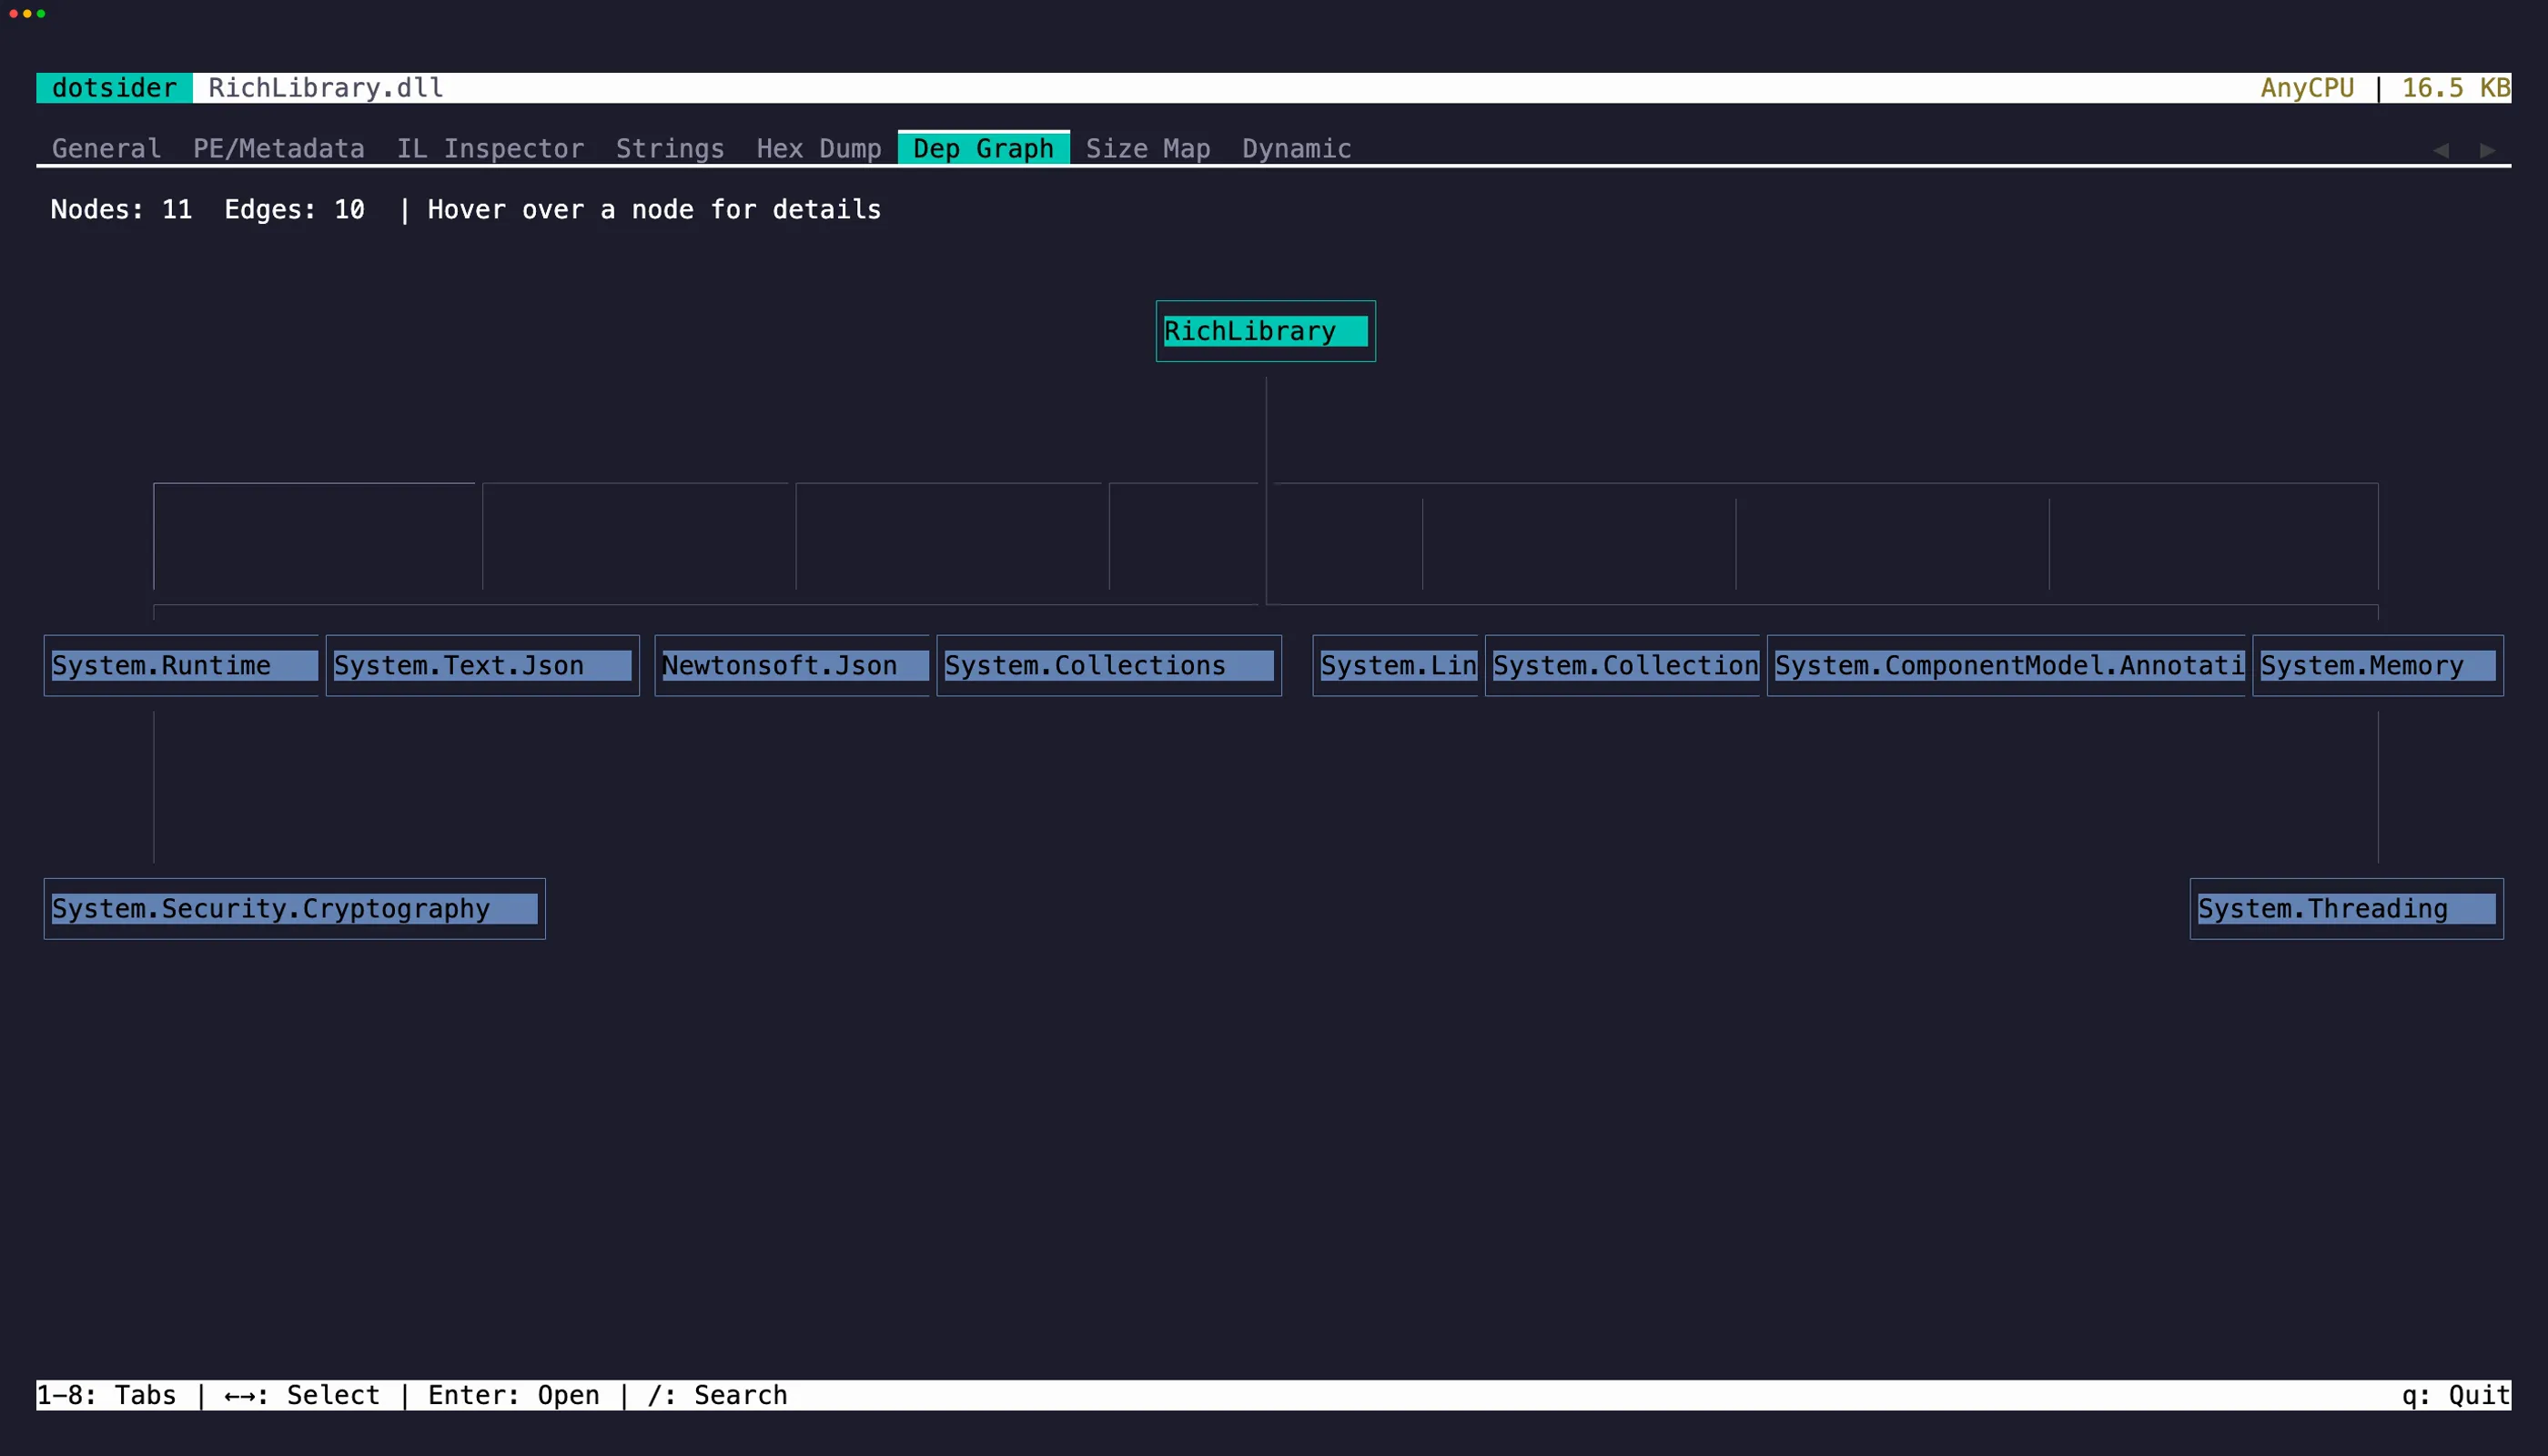The image size is (2548, 1456).
Task: Click the green traffic light dot
Action: coord(42,14)
